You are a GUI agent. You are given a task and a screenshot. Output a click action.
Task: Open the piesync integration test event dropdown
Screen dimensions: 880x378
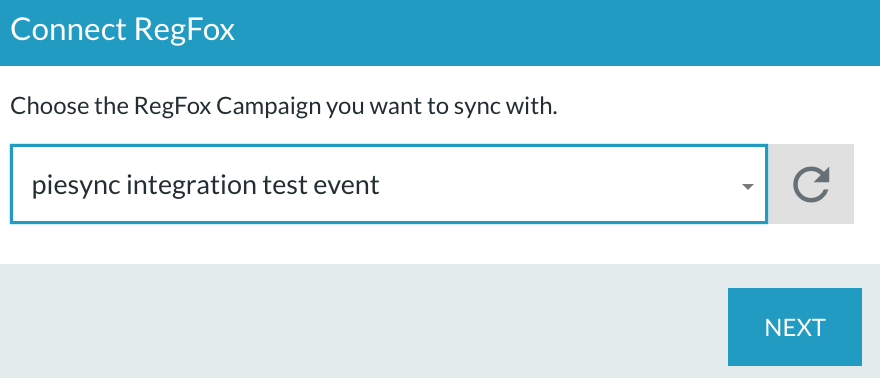coord(388,184)
